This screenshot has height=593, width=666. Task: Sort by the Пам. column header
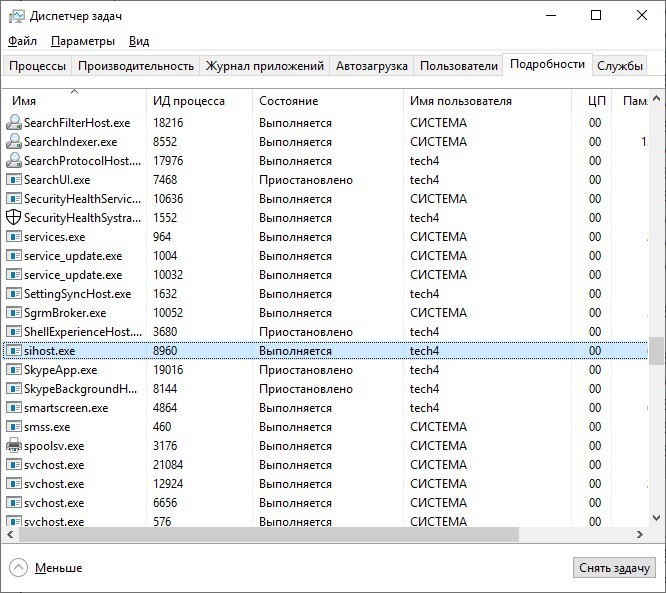point(630,101)
